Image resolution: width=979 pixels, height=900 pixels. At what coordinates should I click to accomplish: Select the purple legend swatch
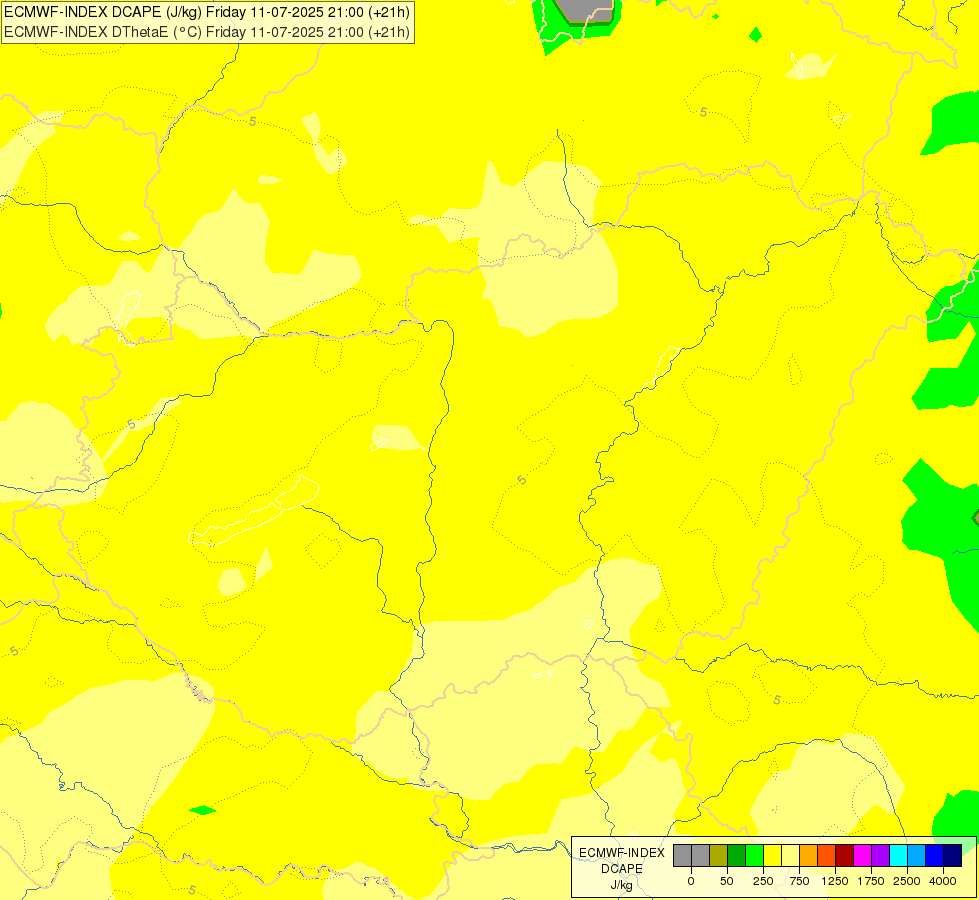pos(881,855)
